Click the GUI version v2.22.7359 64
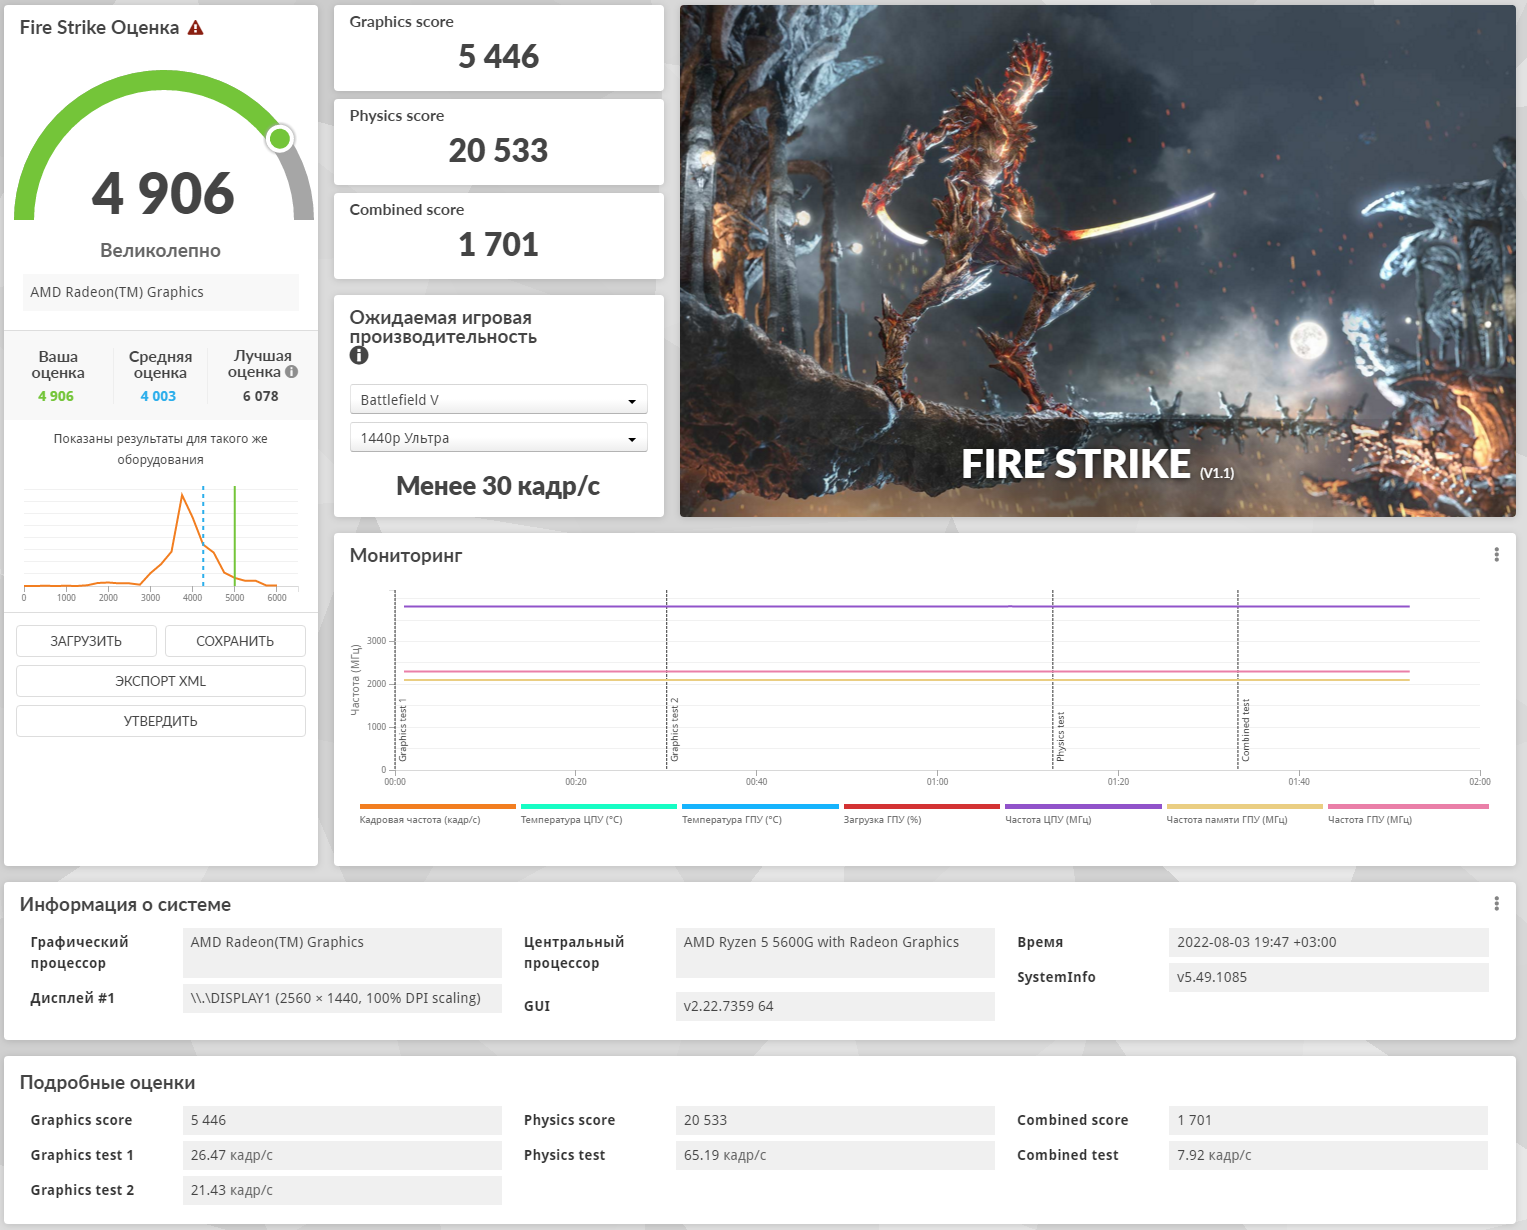The image size is (1527, 1230). pyautogui.click(x=835, y=1006)
